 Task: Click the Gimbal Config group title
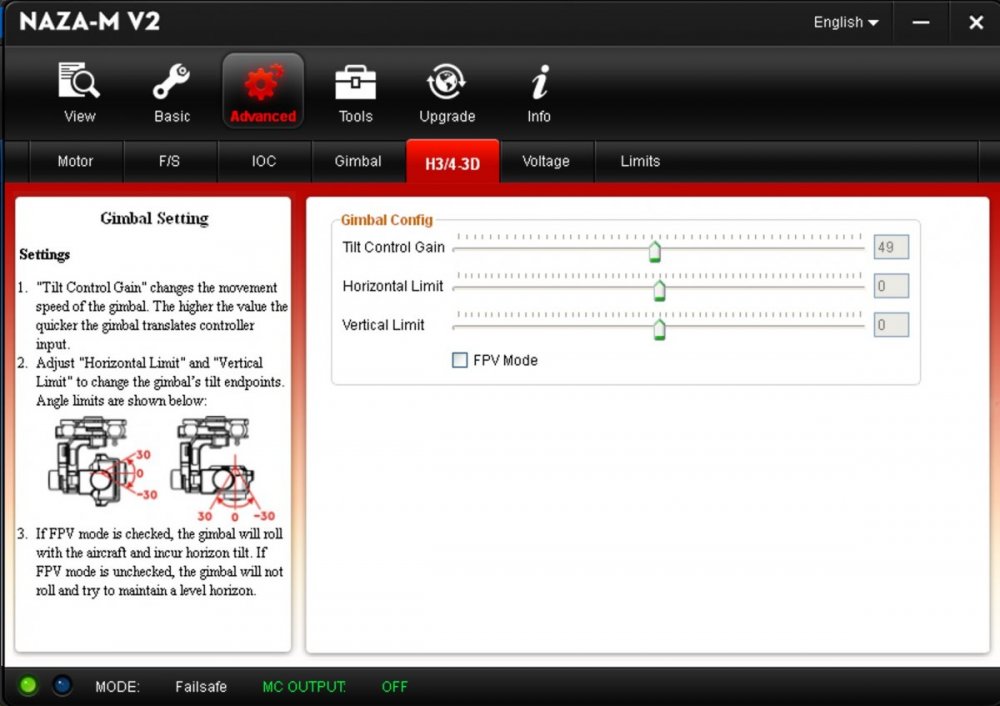386,220
